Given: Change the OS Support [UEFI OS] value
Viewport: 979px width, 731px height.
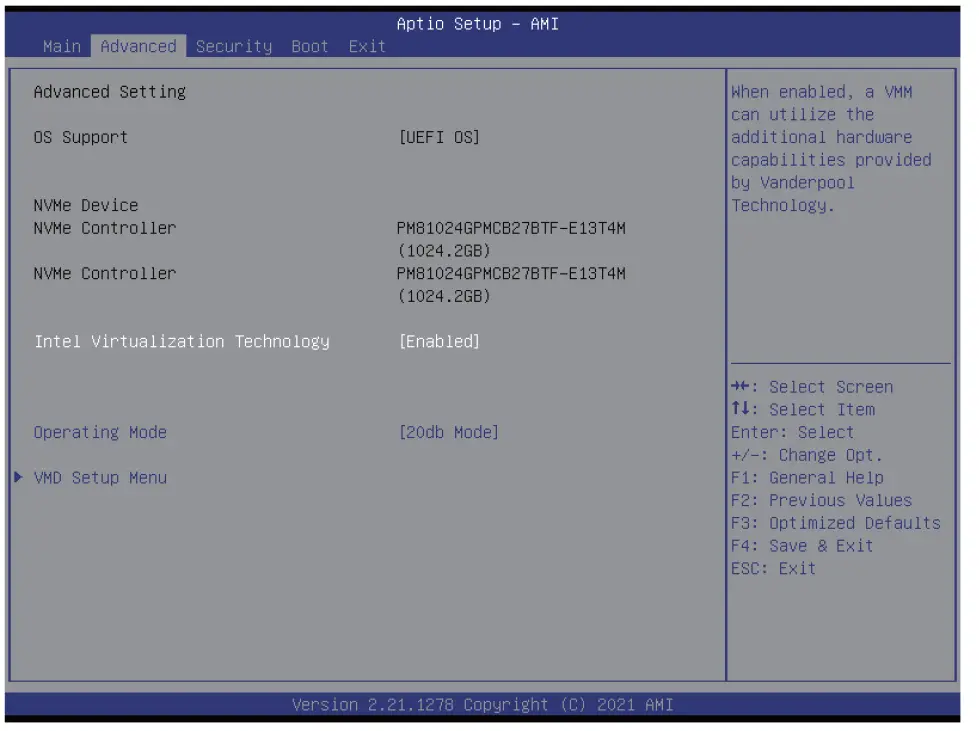Looking at the screenshot, I should pos(440,137).
